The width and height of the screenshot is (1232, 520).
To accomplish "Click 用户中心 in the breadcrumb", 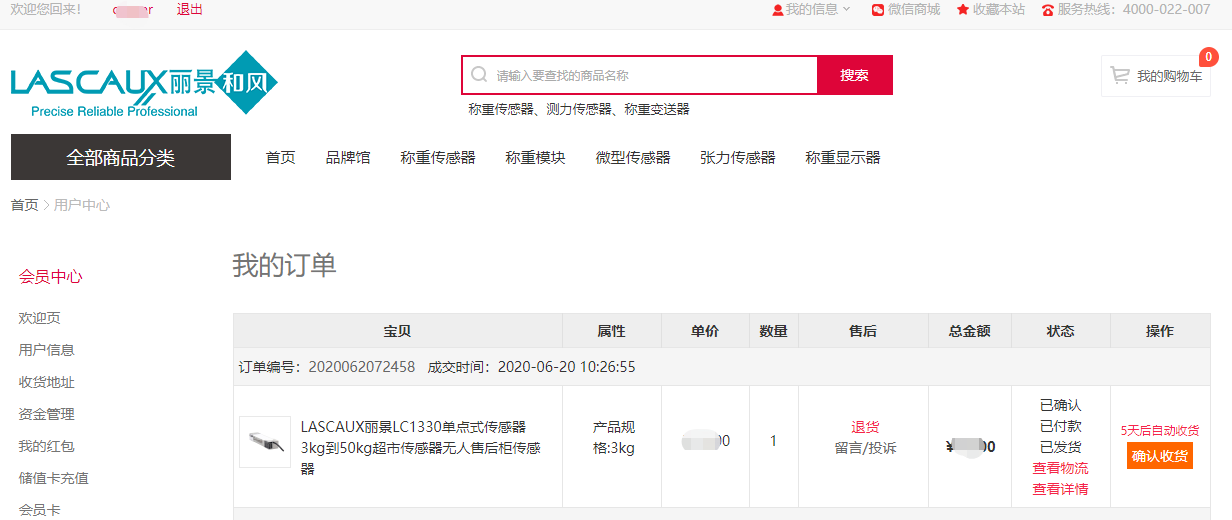I will coord(82,205).
